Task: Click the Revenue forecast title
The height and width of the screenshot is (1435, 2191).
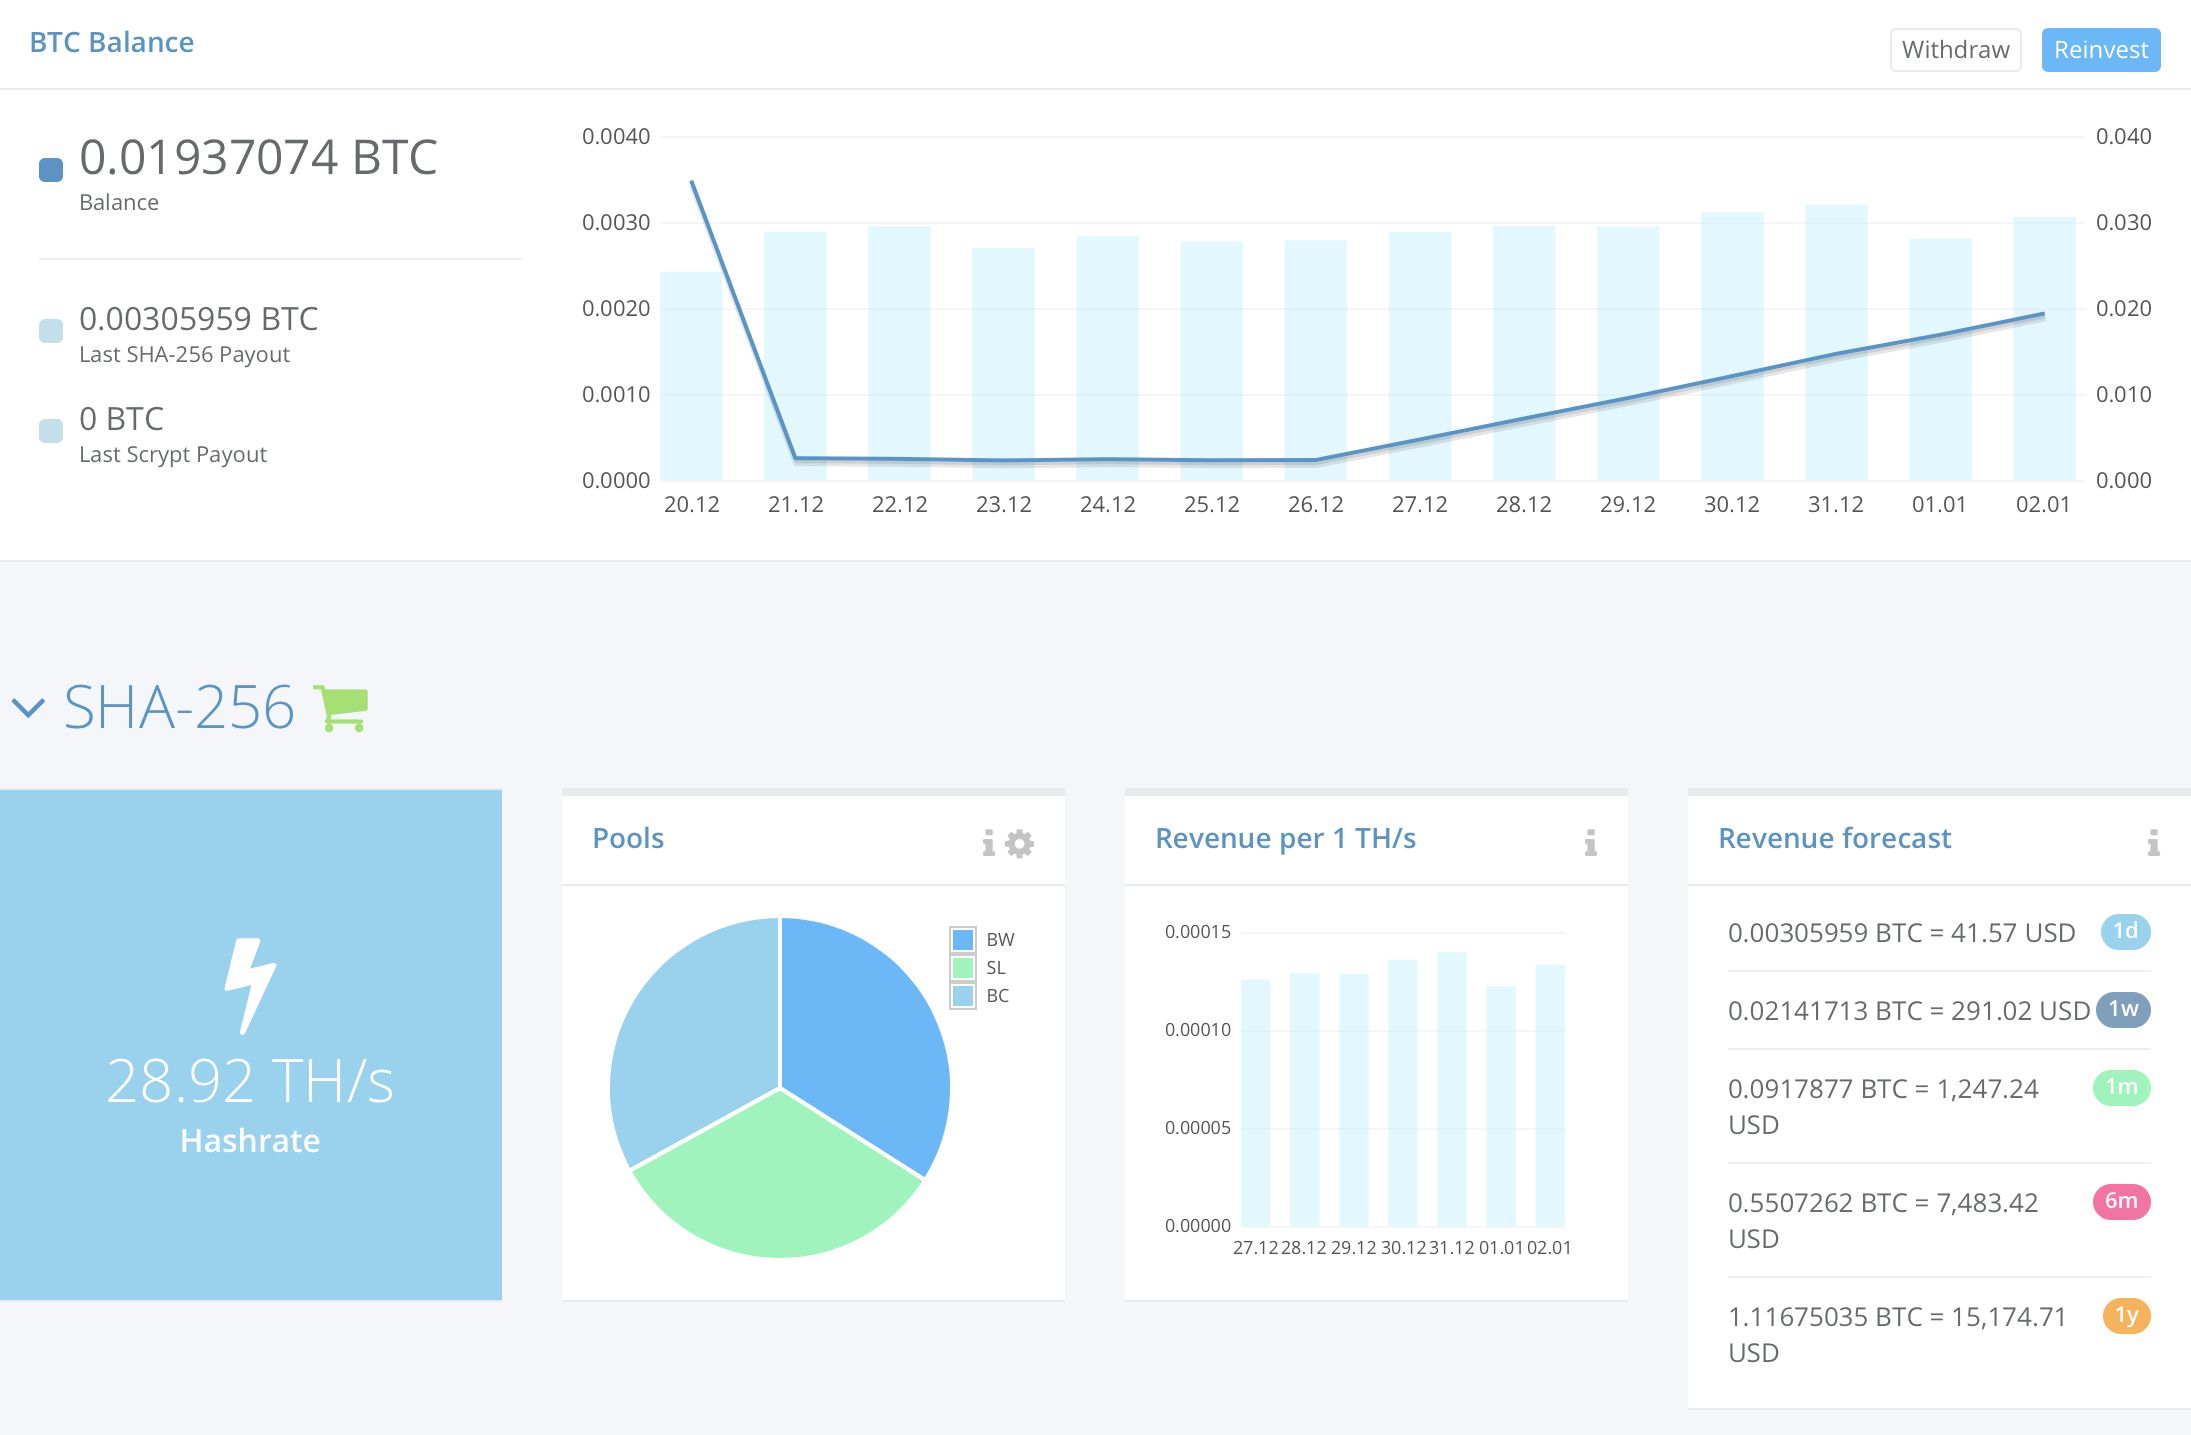Action: tap(1834, 838)
